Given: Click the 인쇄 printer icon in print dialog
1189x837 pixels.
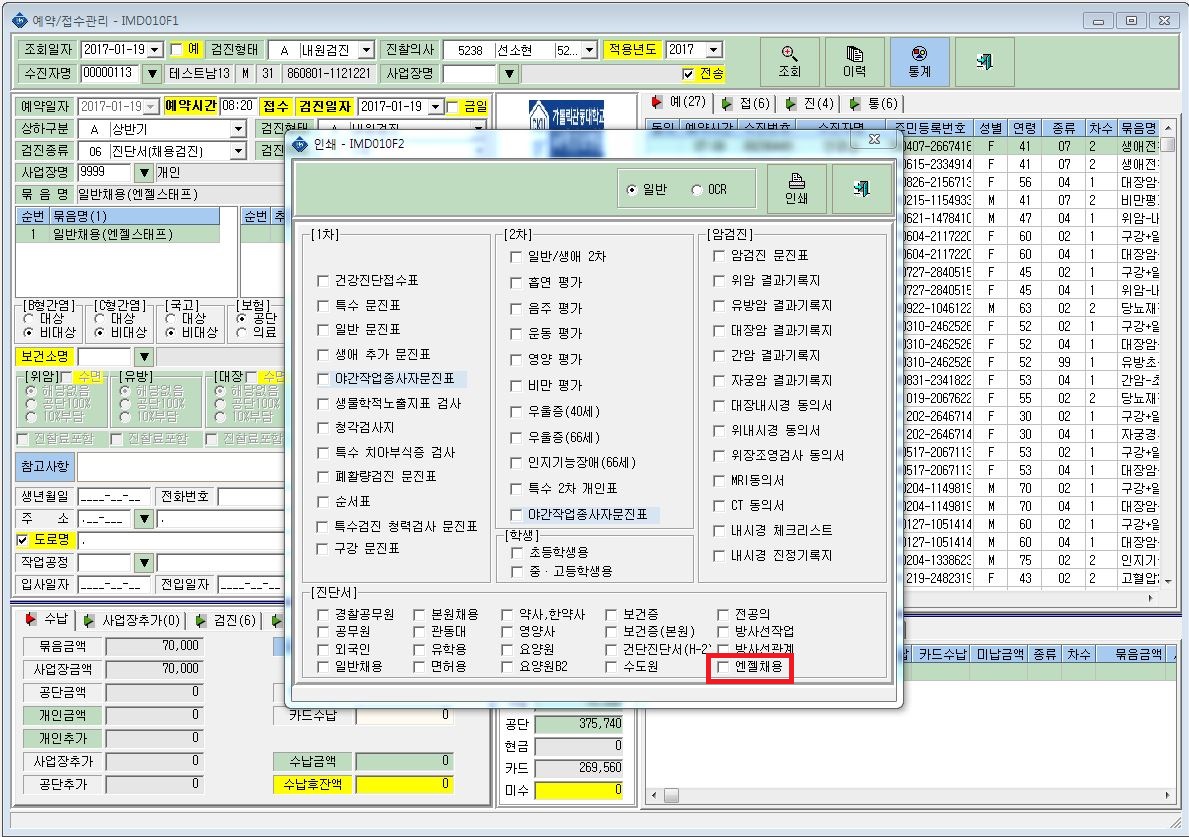Looking at the screenshot, I should point(796,189).
